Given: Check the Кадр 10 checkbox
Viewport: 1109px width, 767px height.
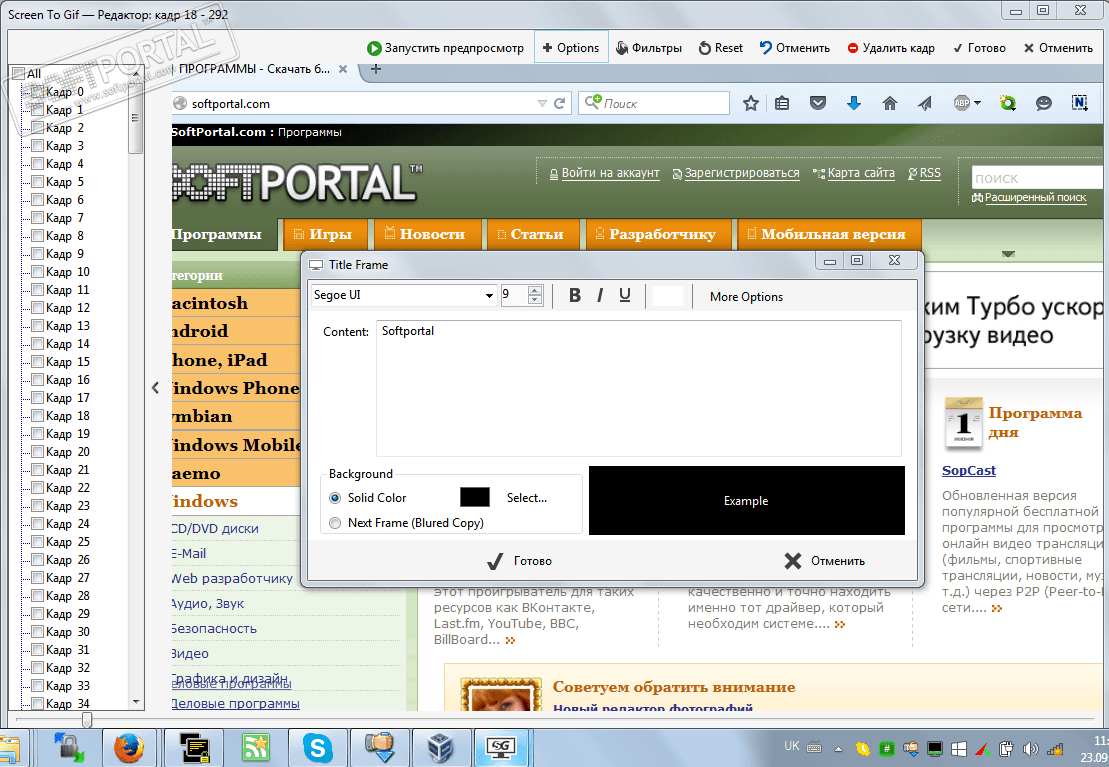Looking at the screenshot, I should [x=37, y=272].
